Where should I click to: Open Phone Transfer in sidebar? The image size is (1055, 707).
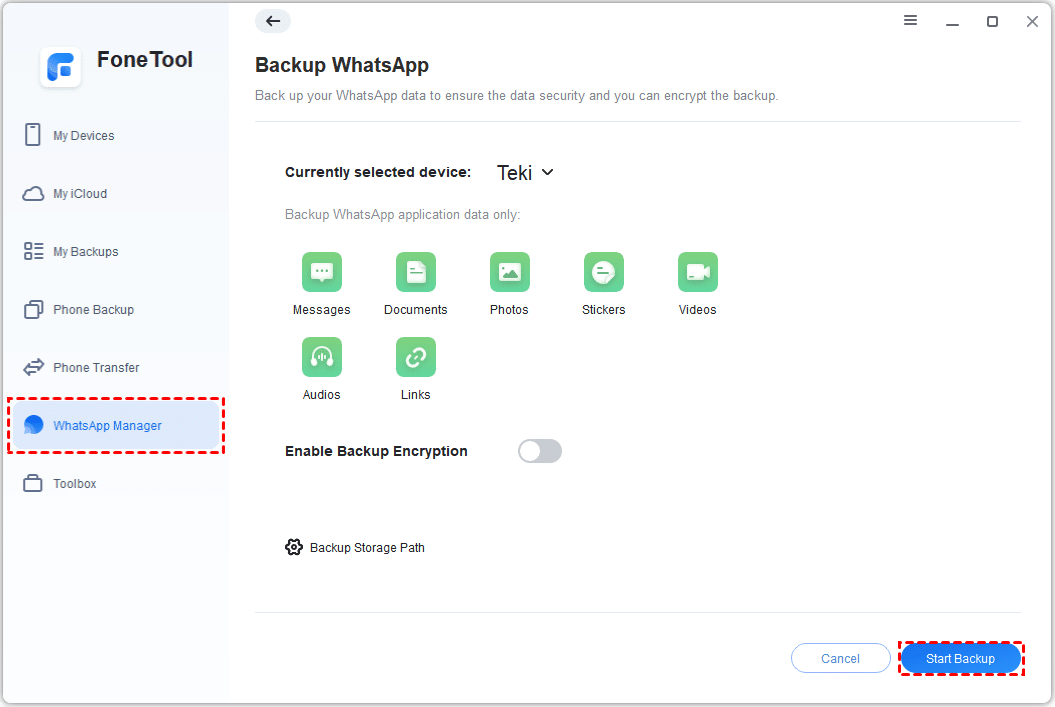[x=116, y=367]
